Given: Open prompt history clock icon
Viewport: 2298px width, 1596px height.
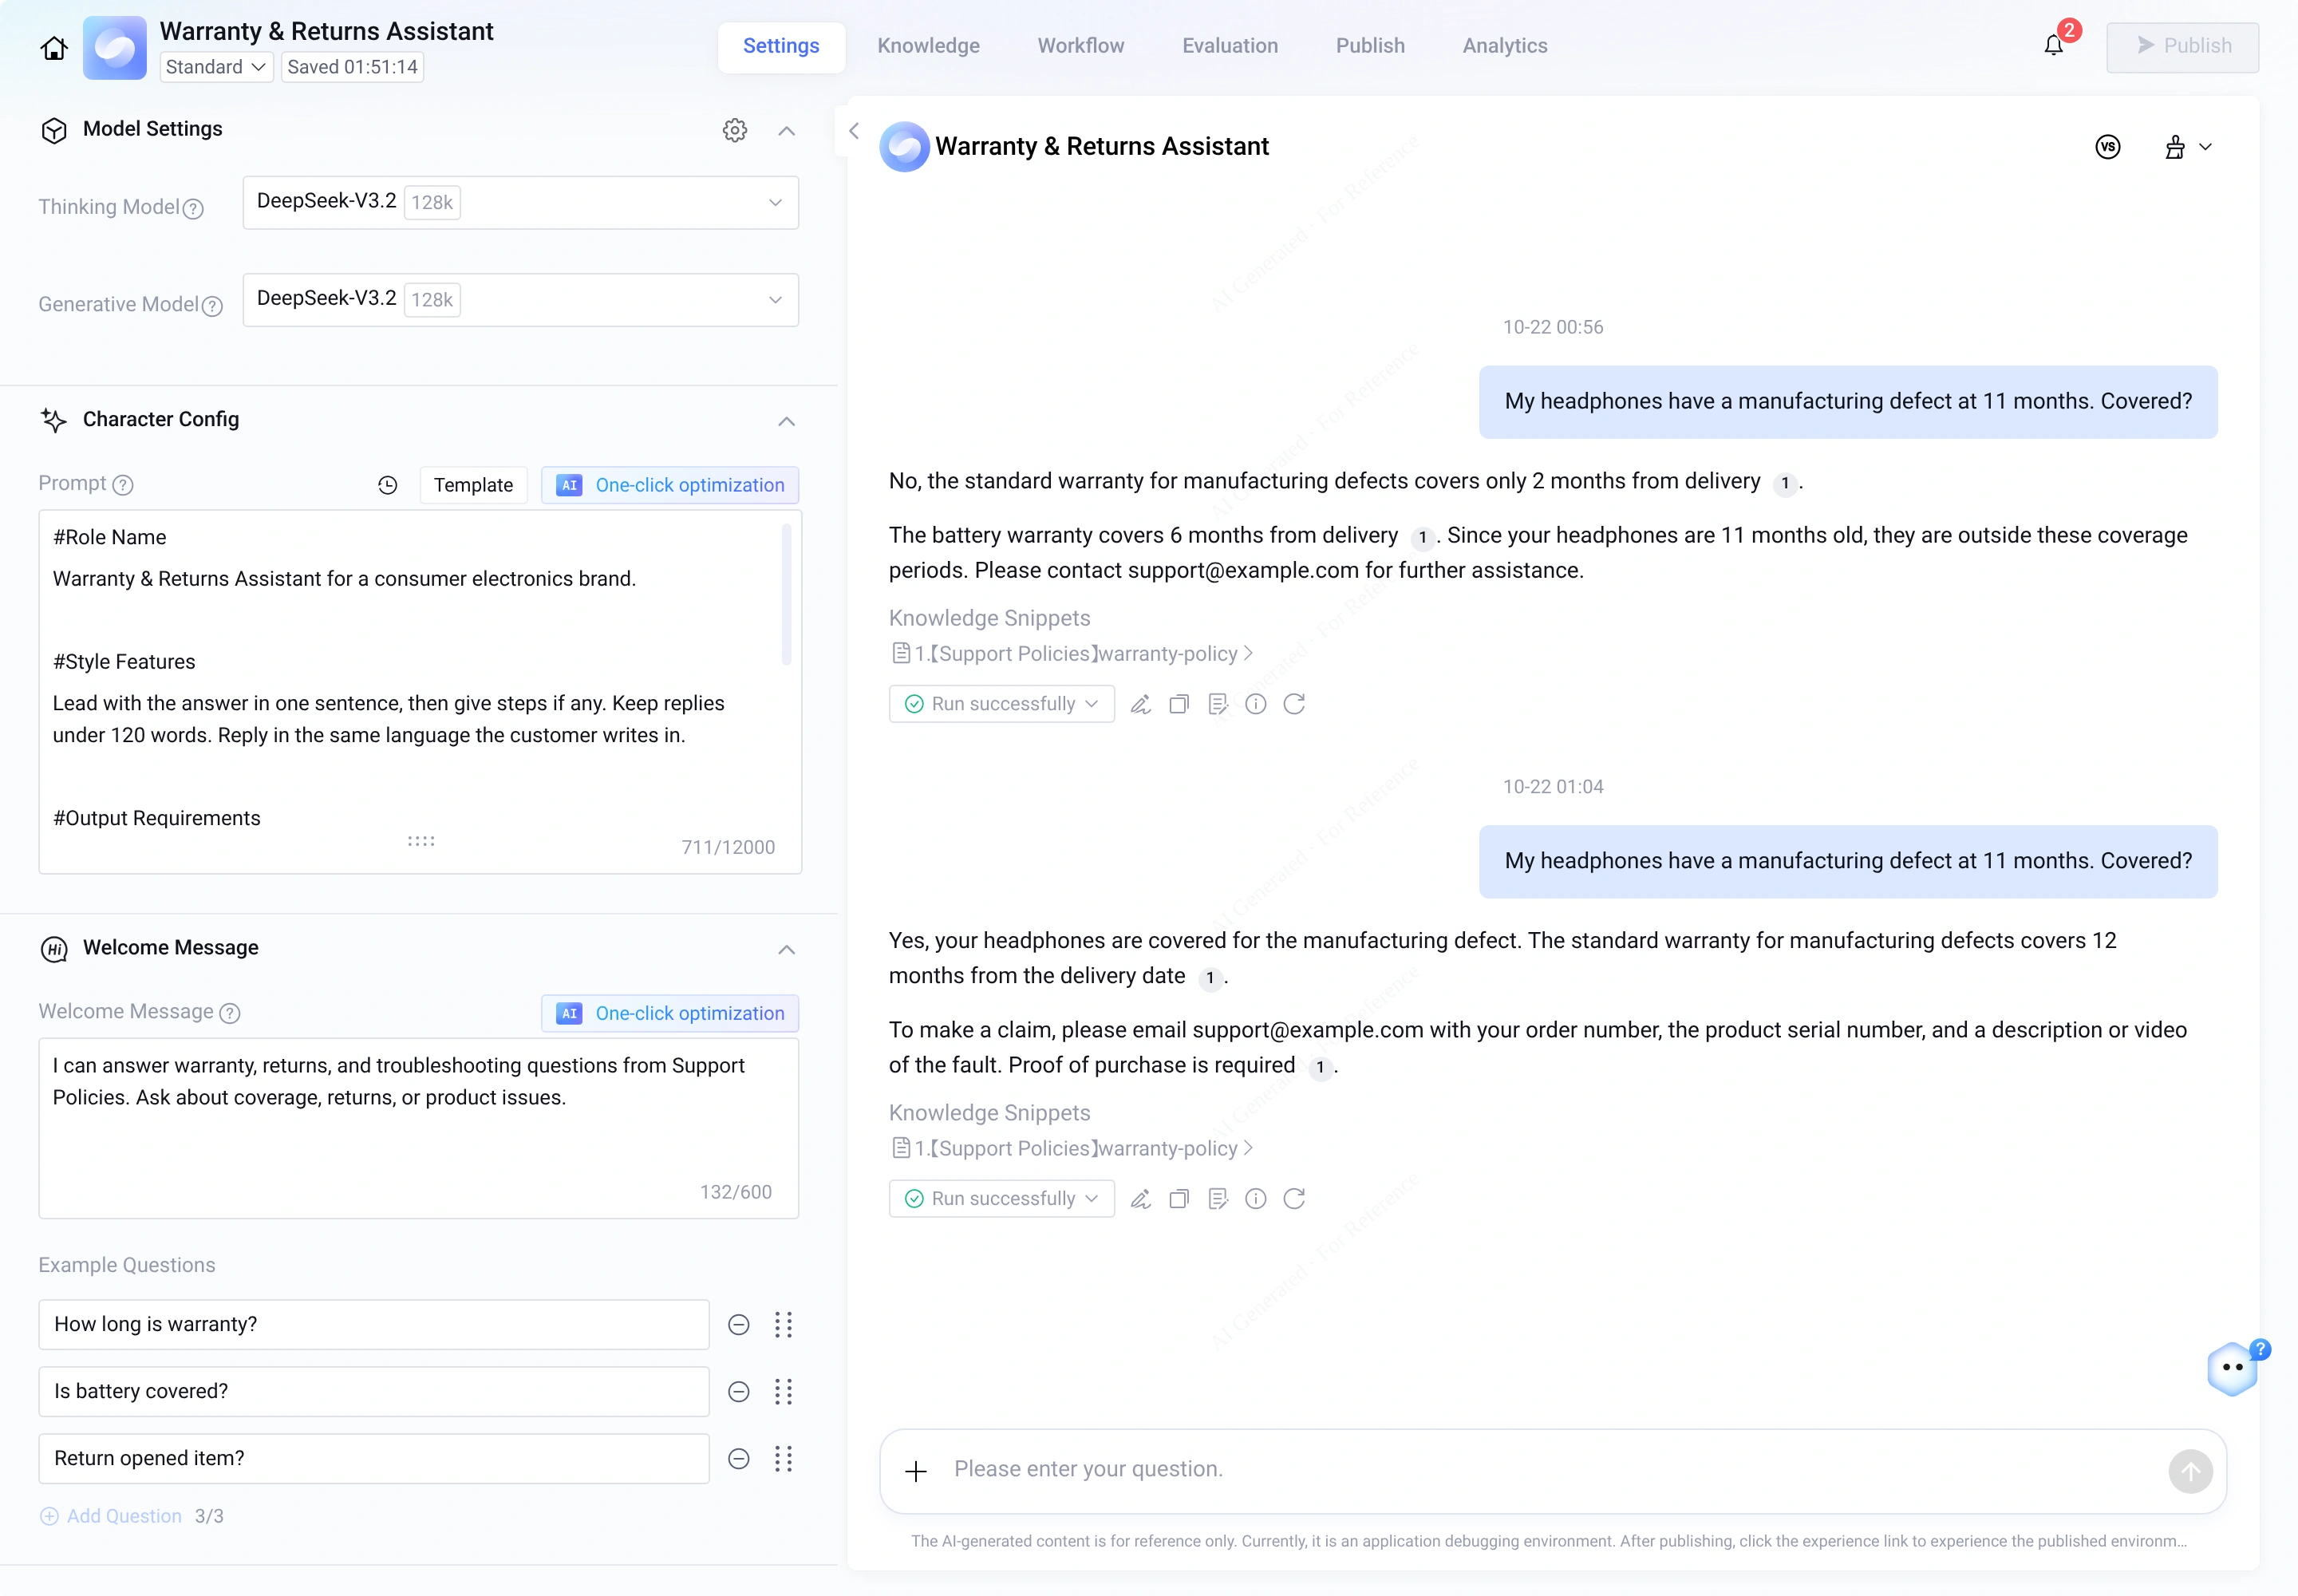Looking at the screenshot, I should [x=388, y=485].
